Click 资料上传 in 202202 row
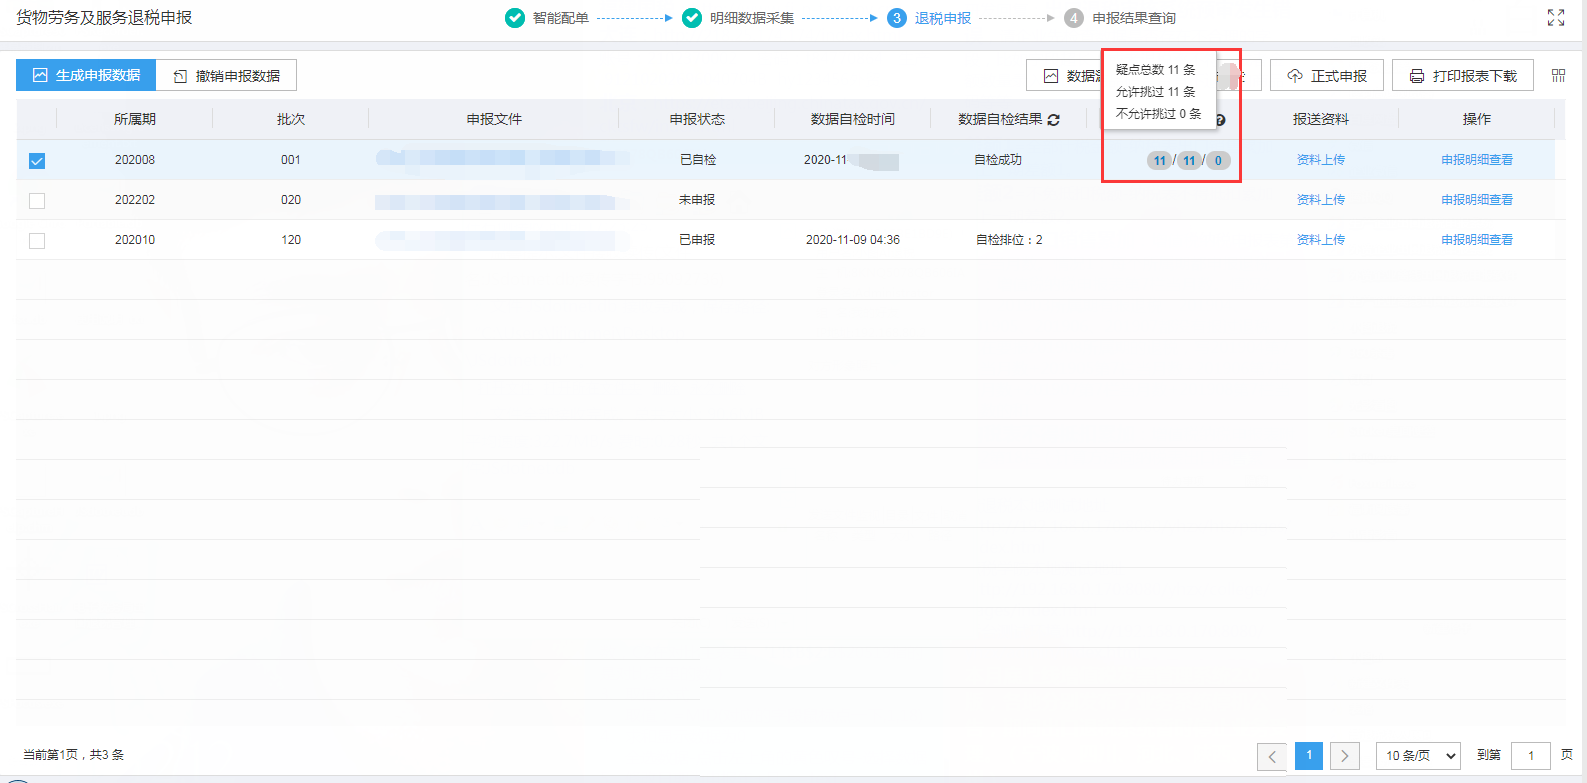This screenshot has width=1587, height=783. (x=1321, y=200)
